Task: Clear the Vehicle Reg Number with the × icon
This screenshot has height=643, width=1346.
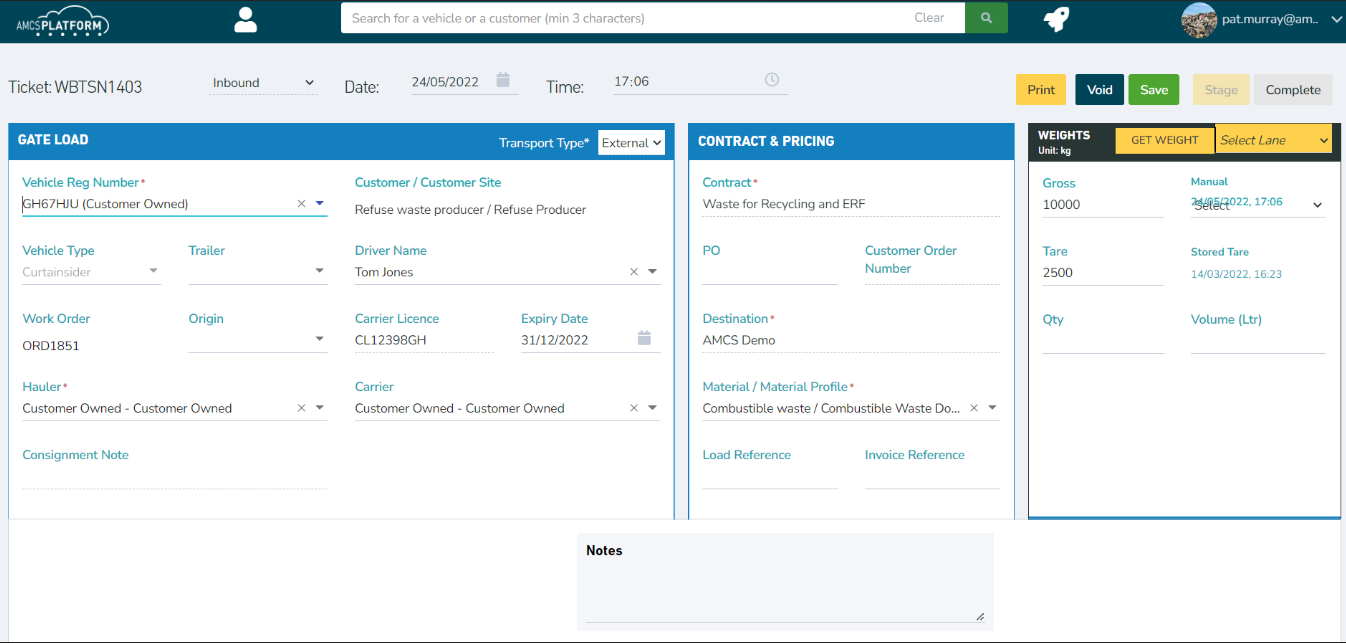Action: (301, 203)
